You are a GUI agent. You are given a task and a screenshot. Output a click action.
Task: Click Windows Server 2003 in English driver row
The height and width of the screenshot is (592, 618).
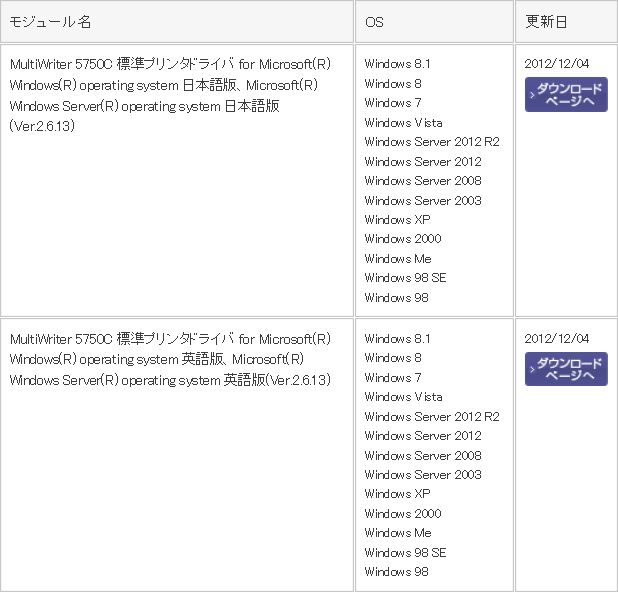coord(423,475)
